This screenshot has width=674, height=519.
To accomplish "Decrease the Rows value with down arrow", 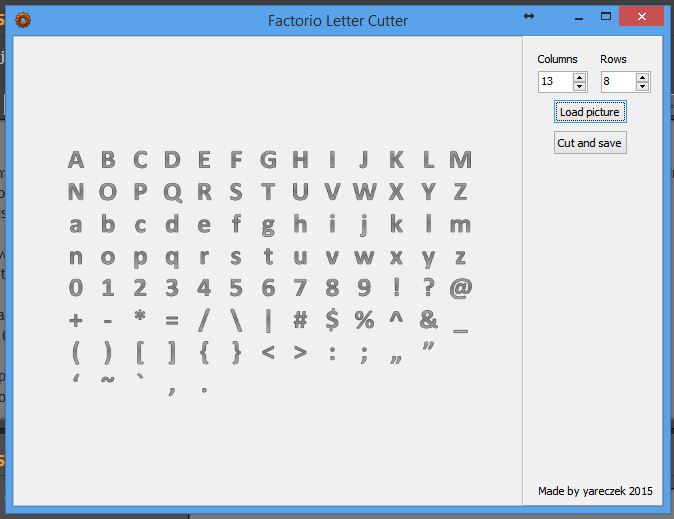I will (642, 86).
